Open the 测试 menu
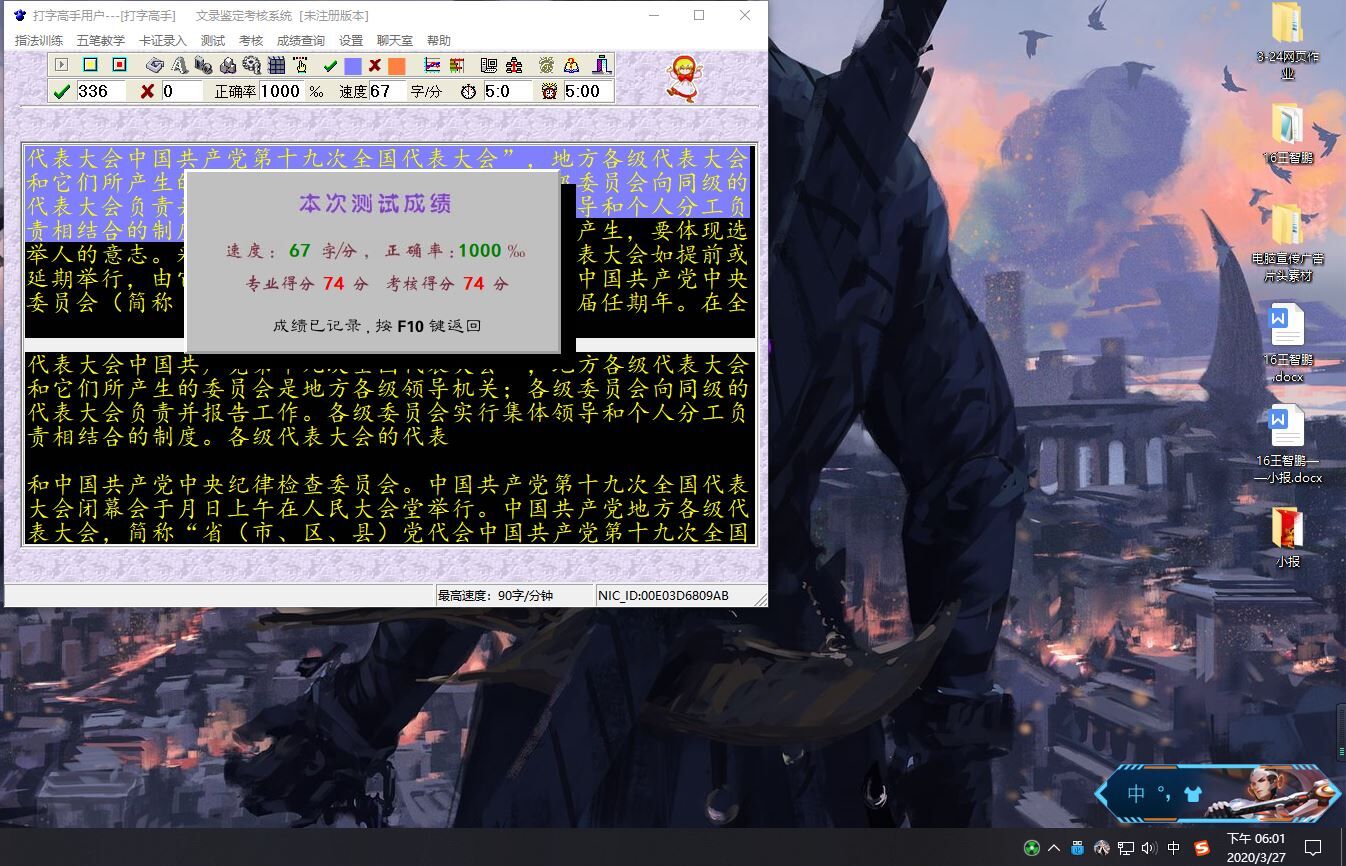 tap(213, 41)
